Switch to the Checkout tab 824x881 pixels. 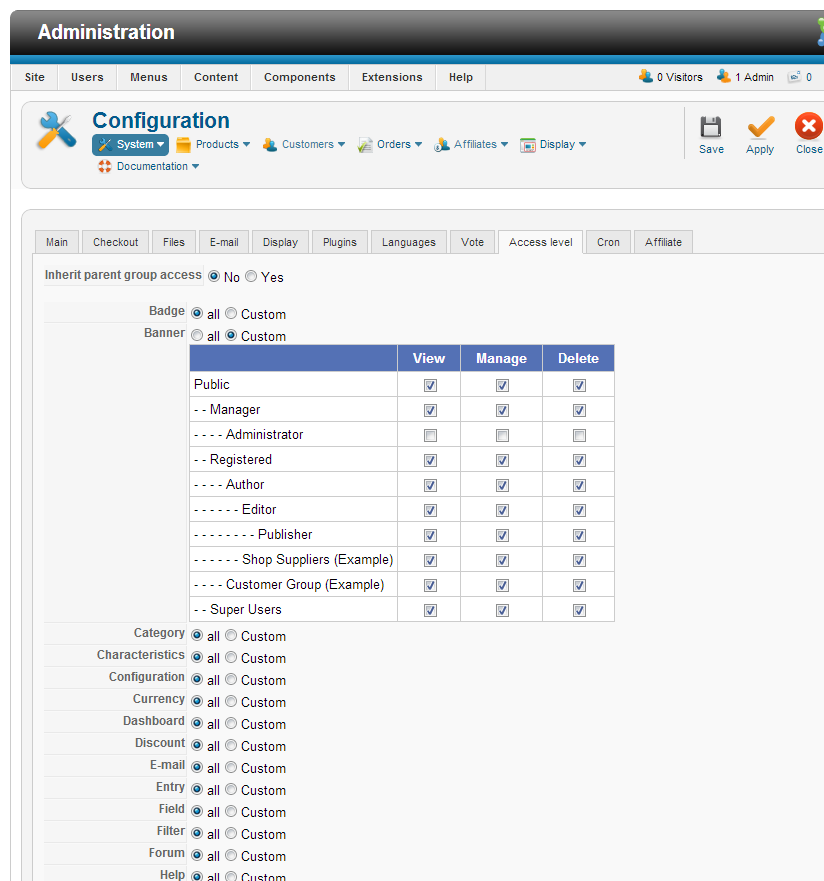(x=115, y=242)
